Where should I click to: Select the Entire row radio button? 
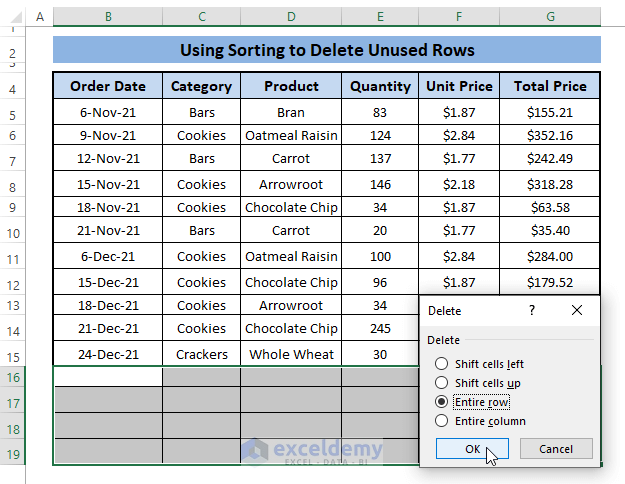click(442, 401)
